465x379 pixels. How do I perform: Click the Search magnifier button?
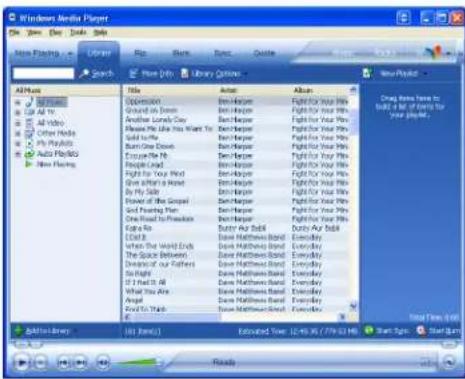click(x=96, y=74)
